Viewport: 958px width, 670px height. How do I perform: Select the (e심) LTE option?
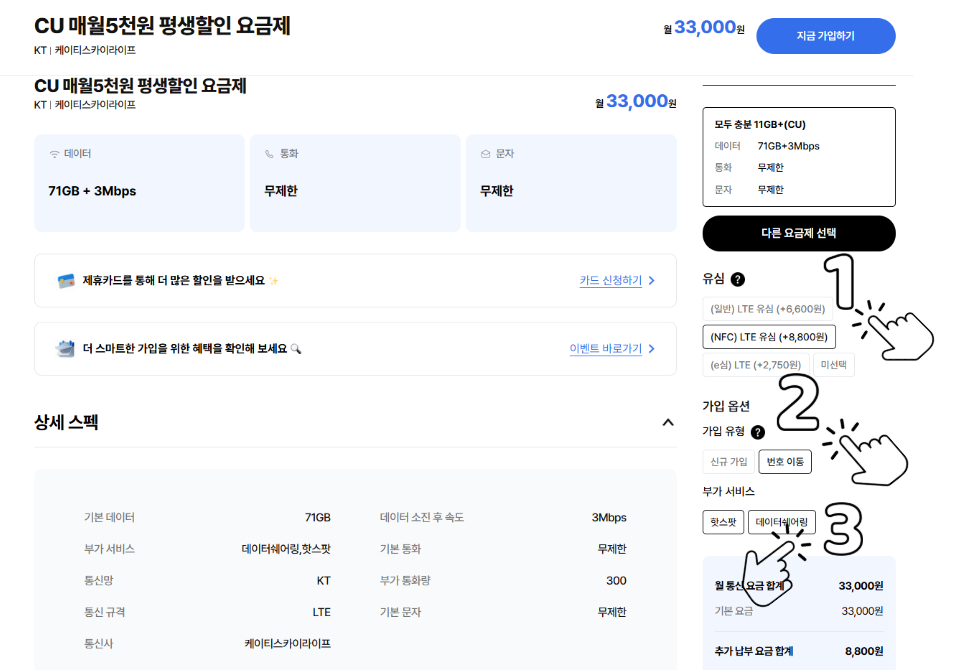754,363
